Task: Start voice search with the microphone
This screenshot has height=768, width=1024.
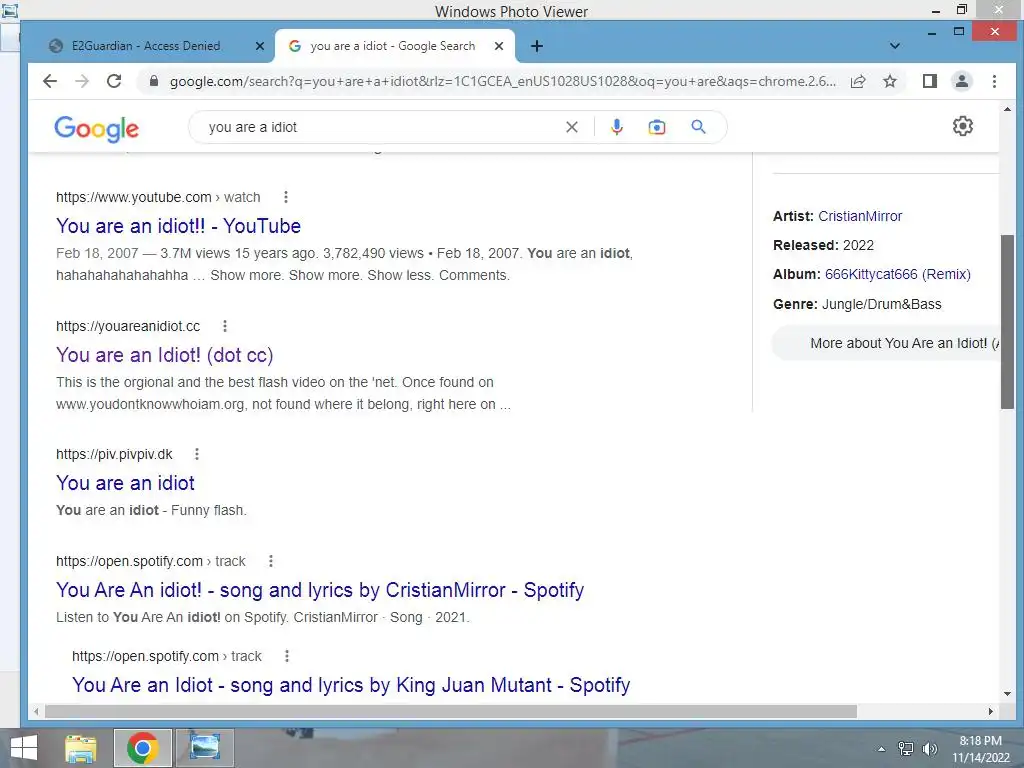Action: coord(616,127)
